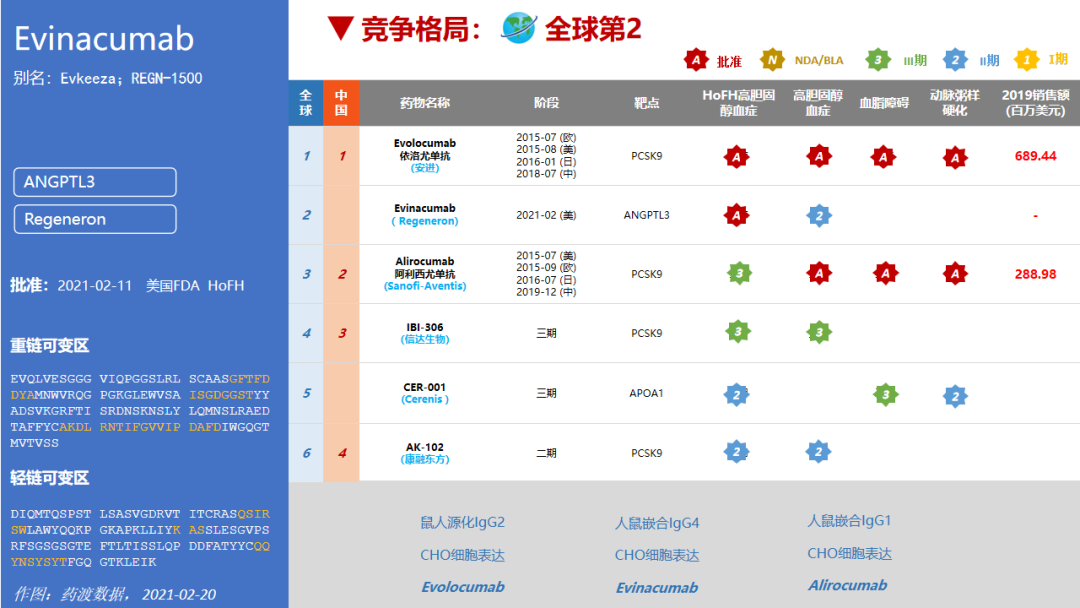Open the Cerenis company link
The width and height of the screenshot is (1080, 608).
[425, 399]
